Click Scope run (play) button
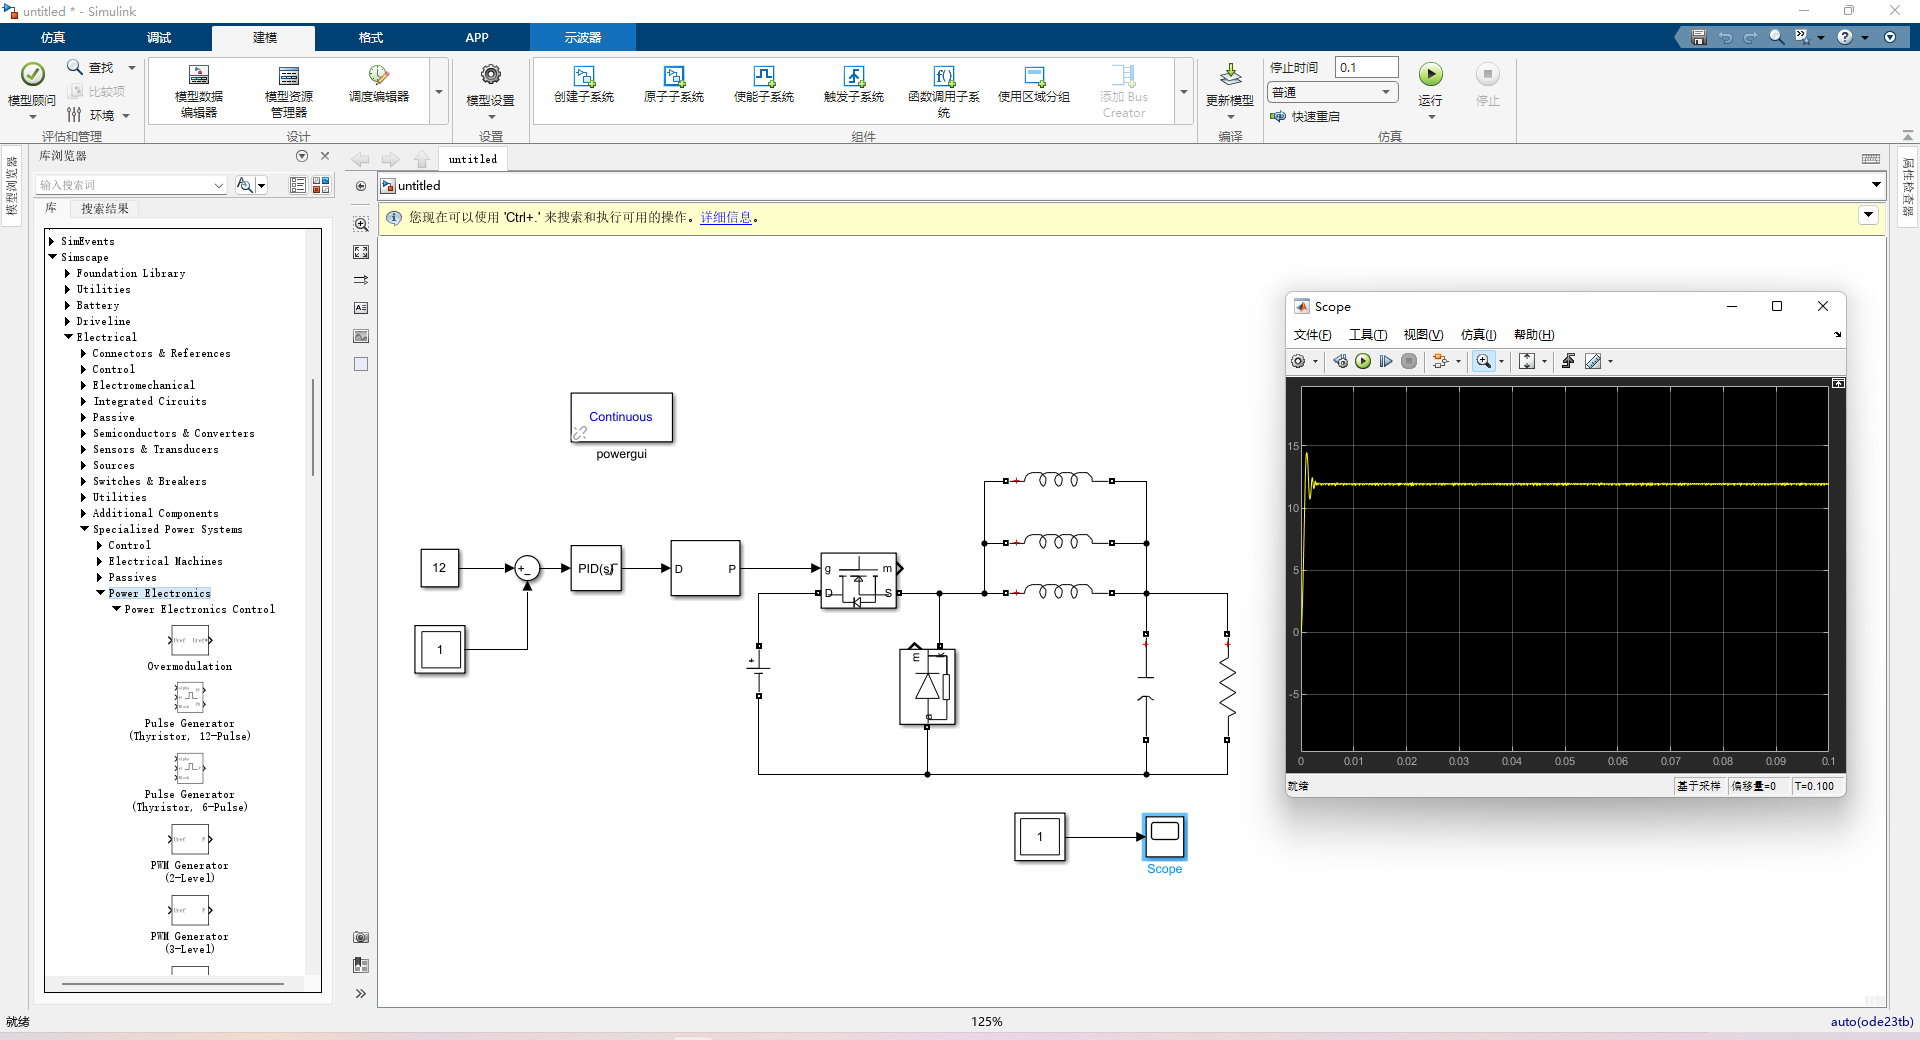Viewport: 1920px width, 1040px height. pyautogui.click(x=1363, y=361)
